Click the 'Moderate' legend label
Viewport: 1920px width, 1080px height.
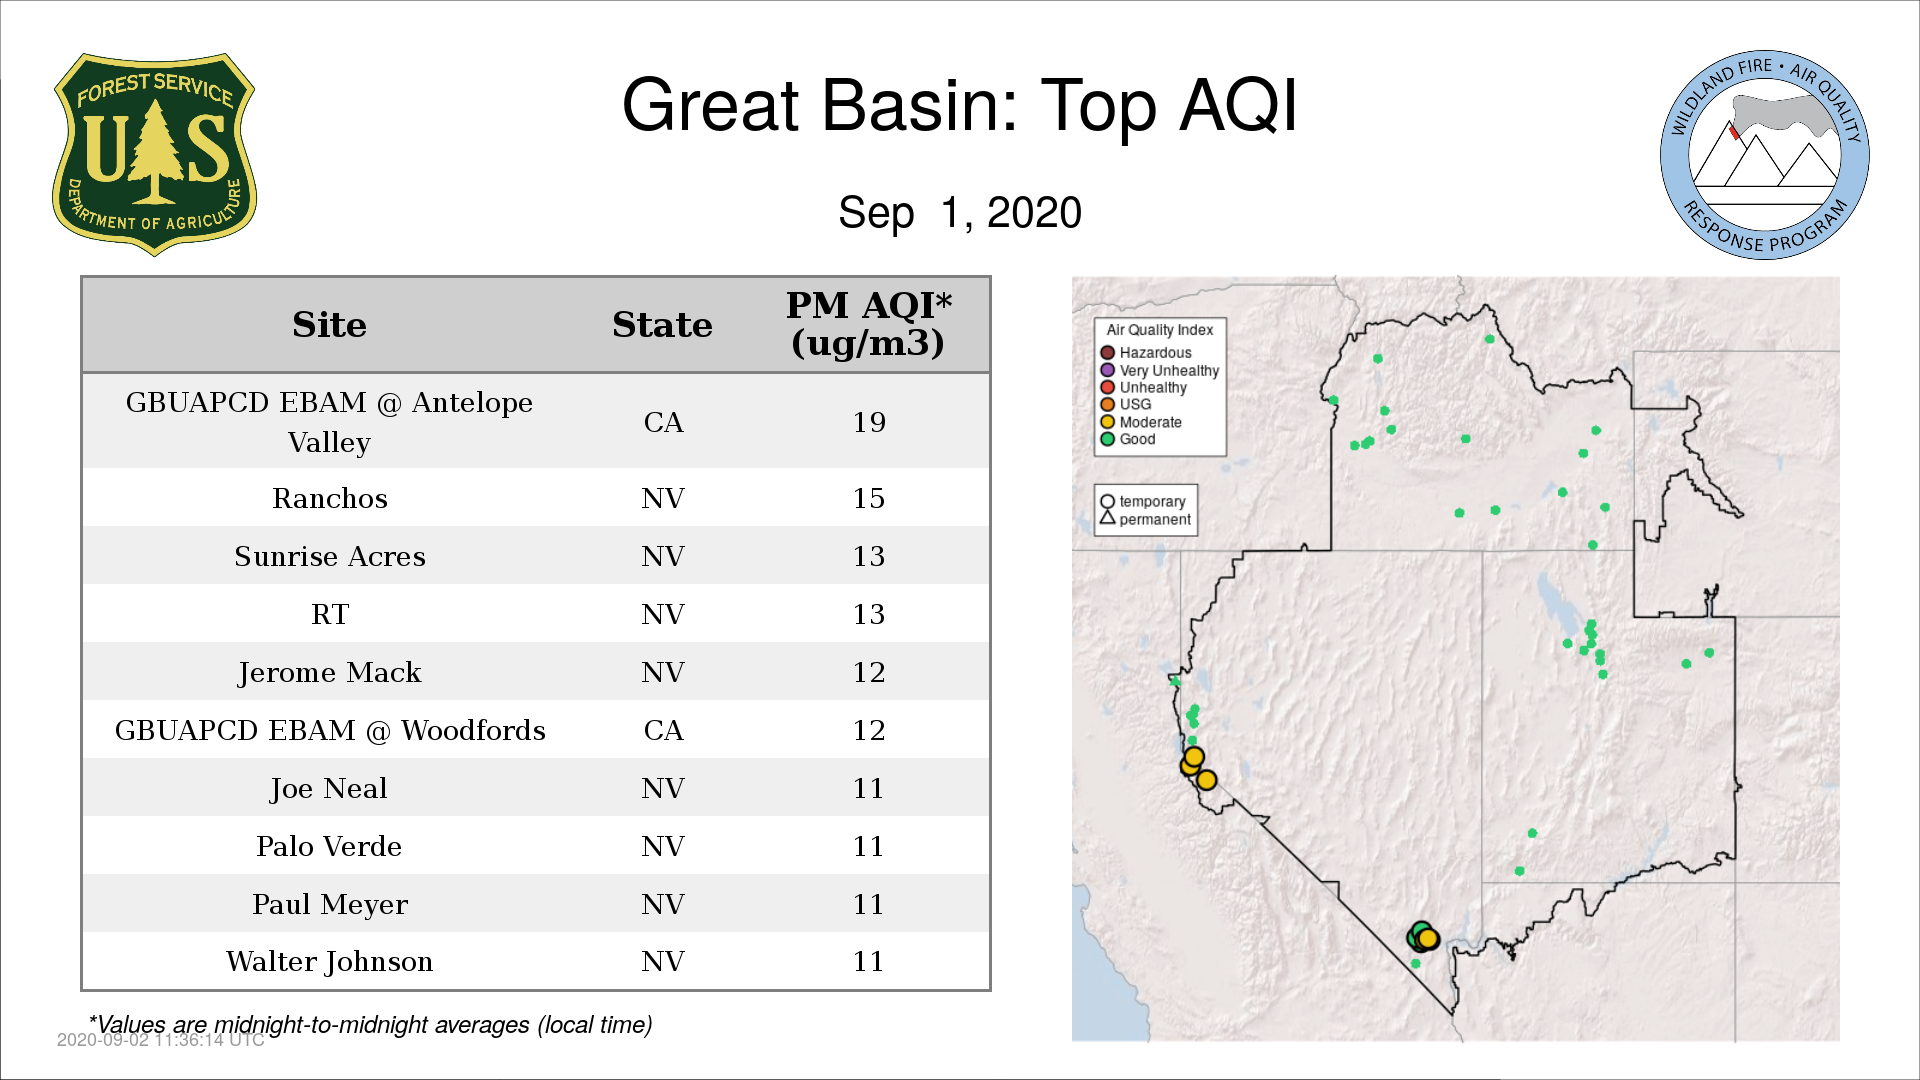1150,422
